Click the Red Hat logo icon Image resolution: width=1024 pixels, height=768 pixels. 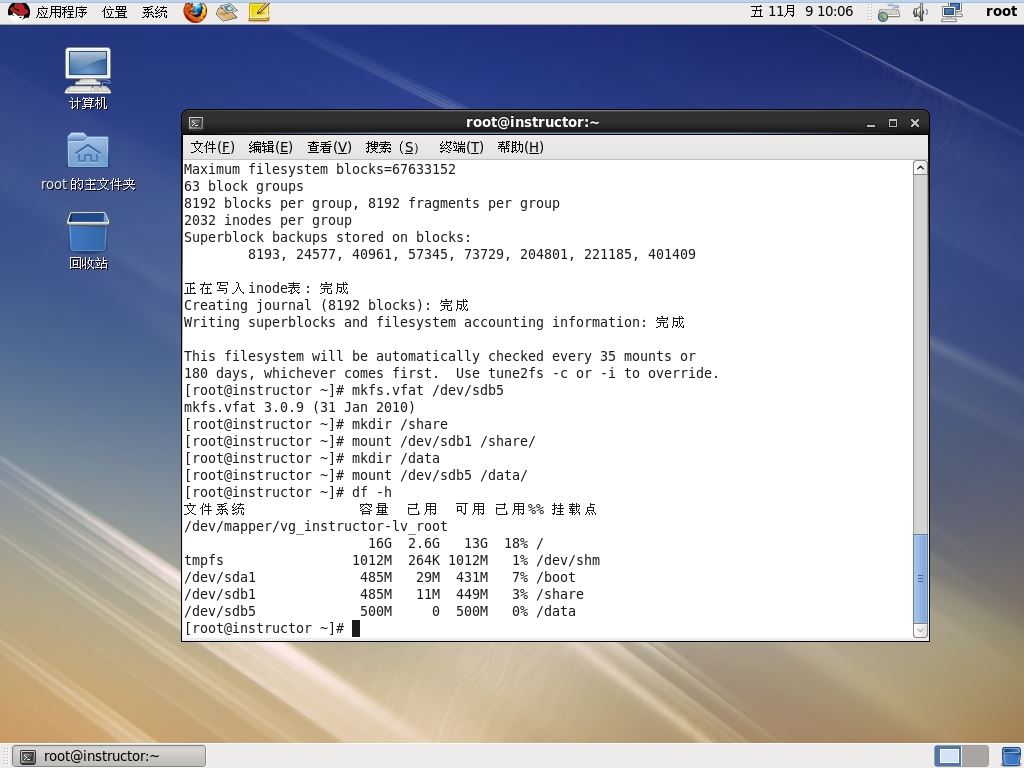(18, 11)
